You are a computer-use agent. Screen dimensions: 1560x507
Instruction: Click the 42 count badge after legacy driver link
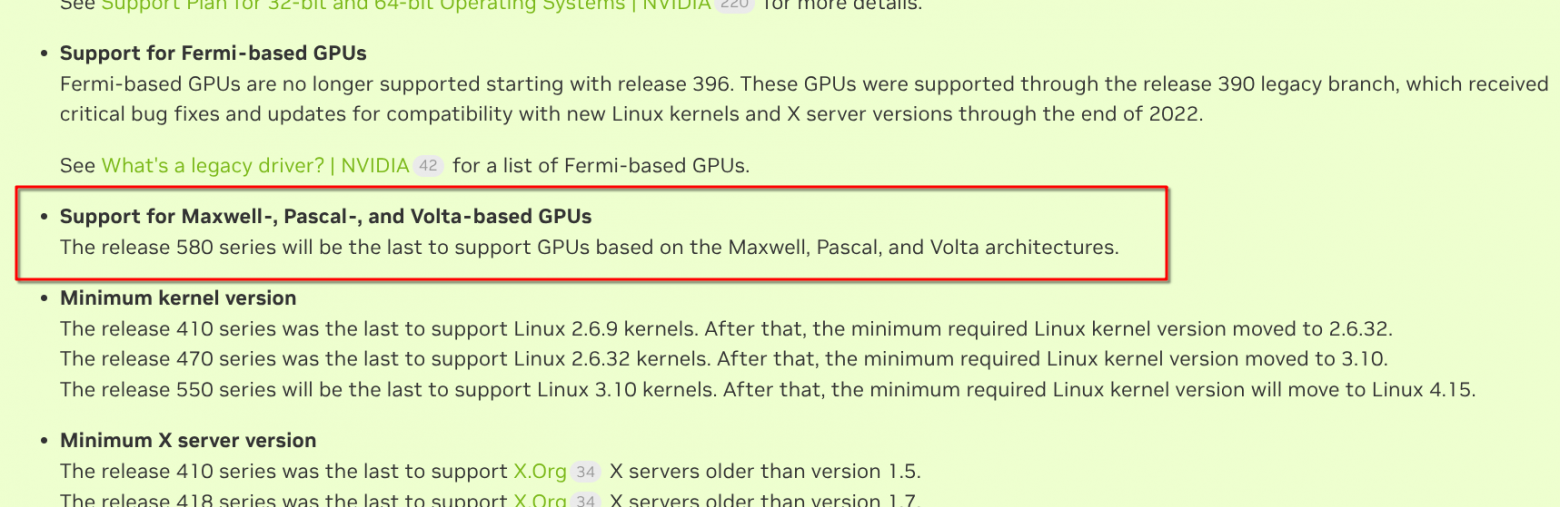click(x=428, y=166)
